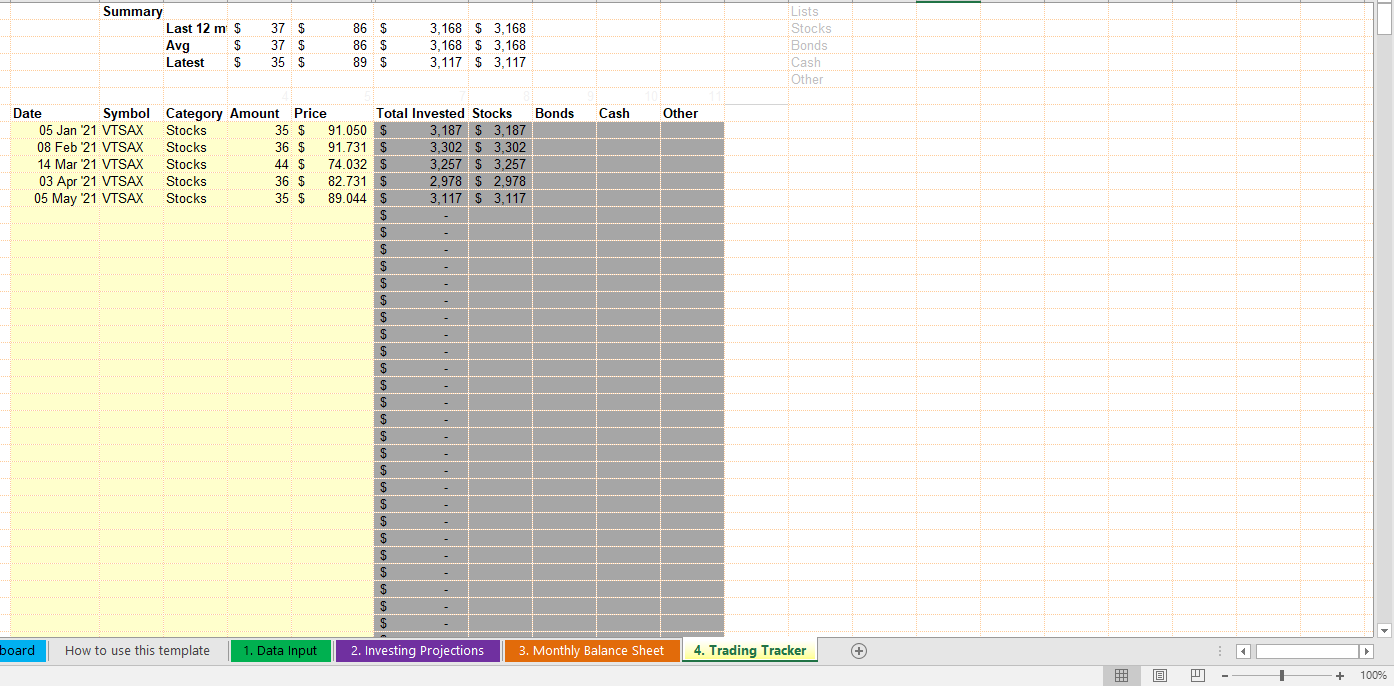This screenshot has width=1394, height=686.
Task: Open the '1. Data Input' sheet tab
Action: click(280, 651)
